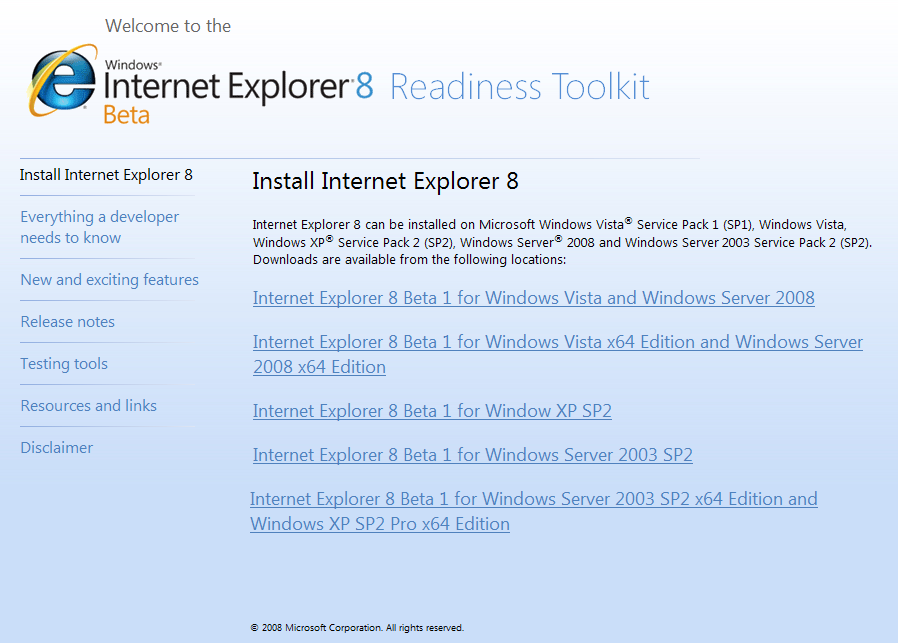Click the orange Beta label under the logo
Screen dimensions: 898x643
(127, 115)
